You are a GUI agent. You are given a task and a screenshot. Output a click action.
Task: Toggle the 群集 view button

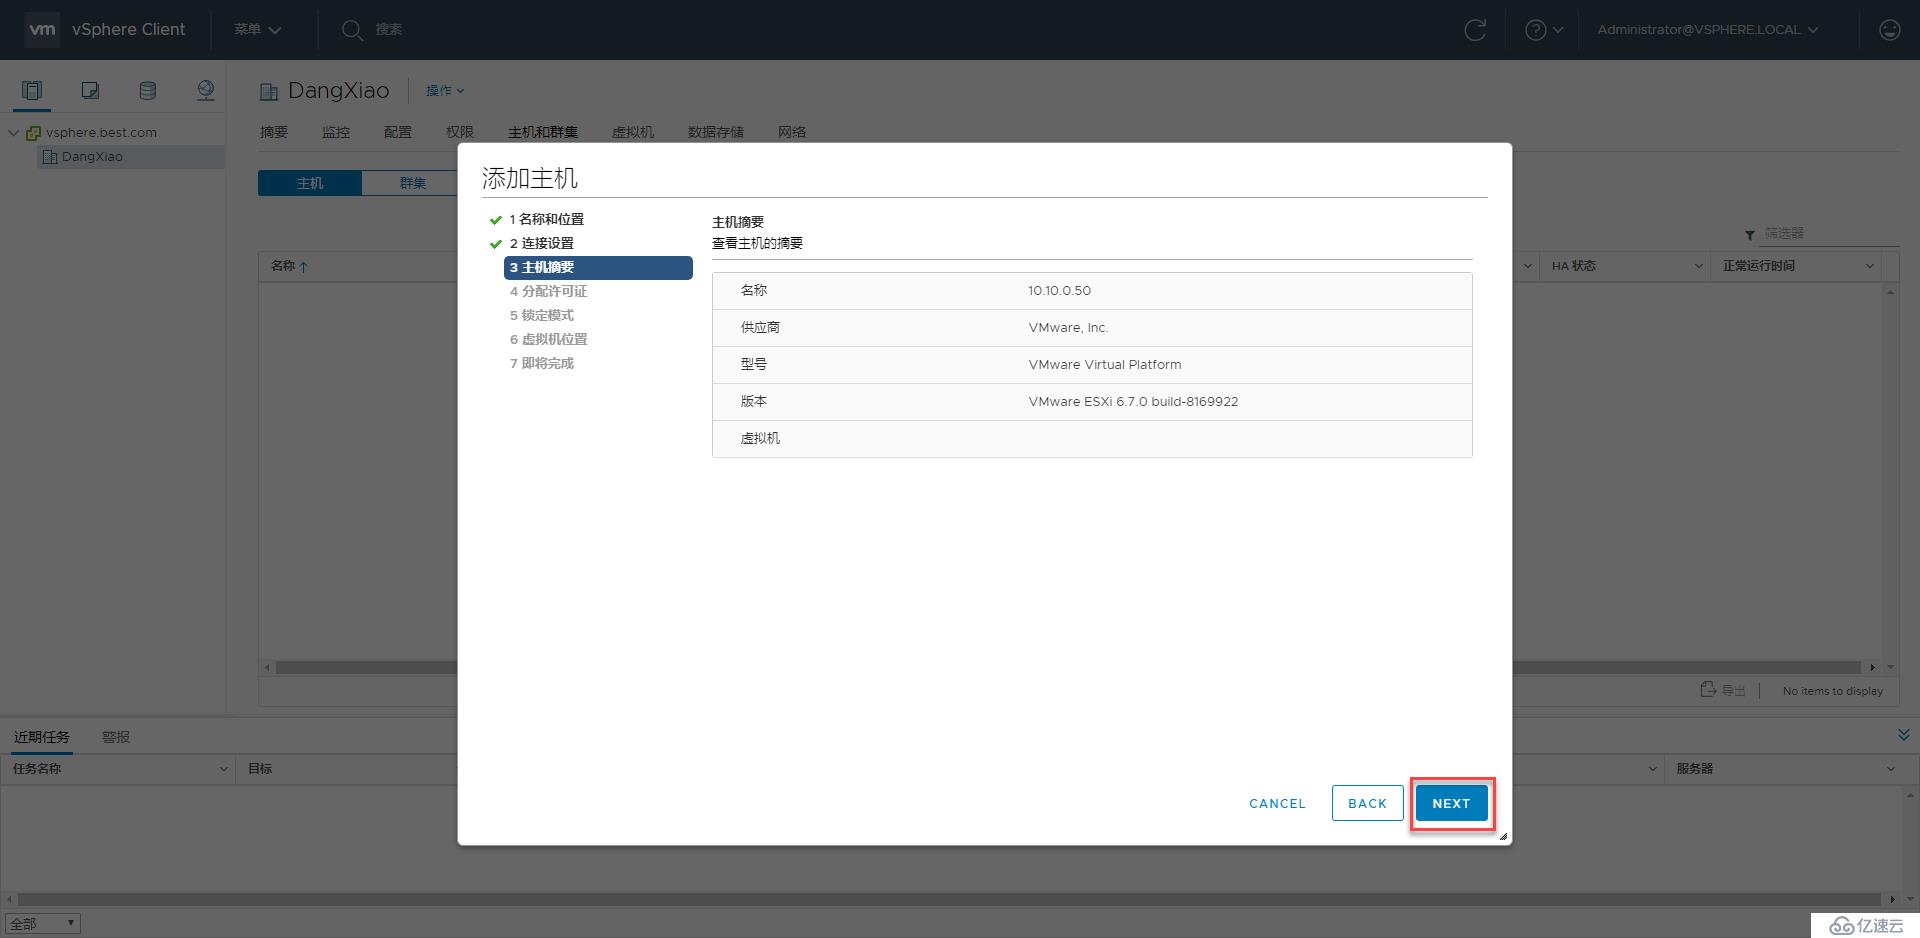(x=412, y=183)
